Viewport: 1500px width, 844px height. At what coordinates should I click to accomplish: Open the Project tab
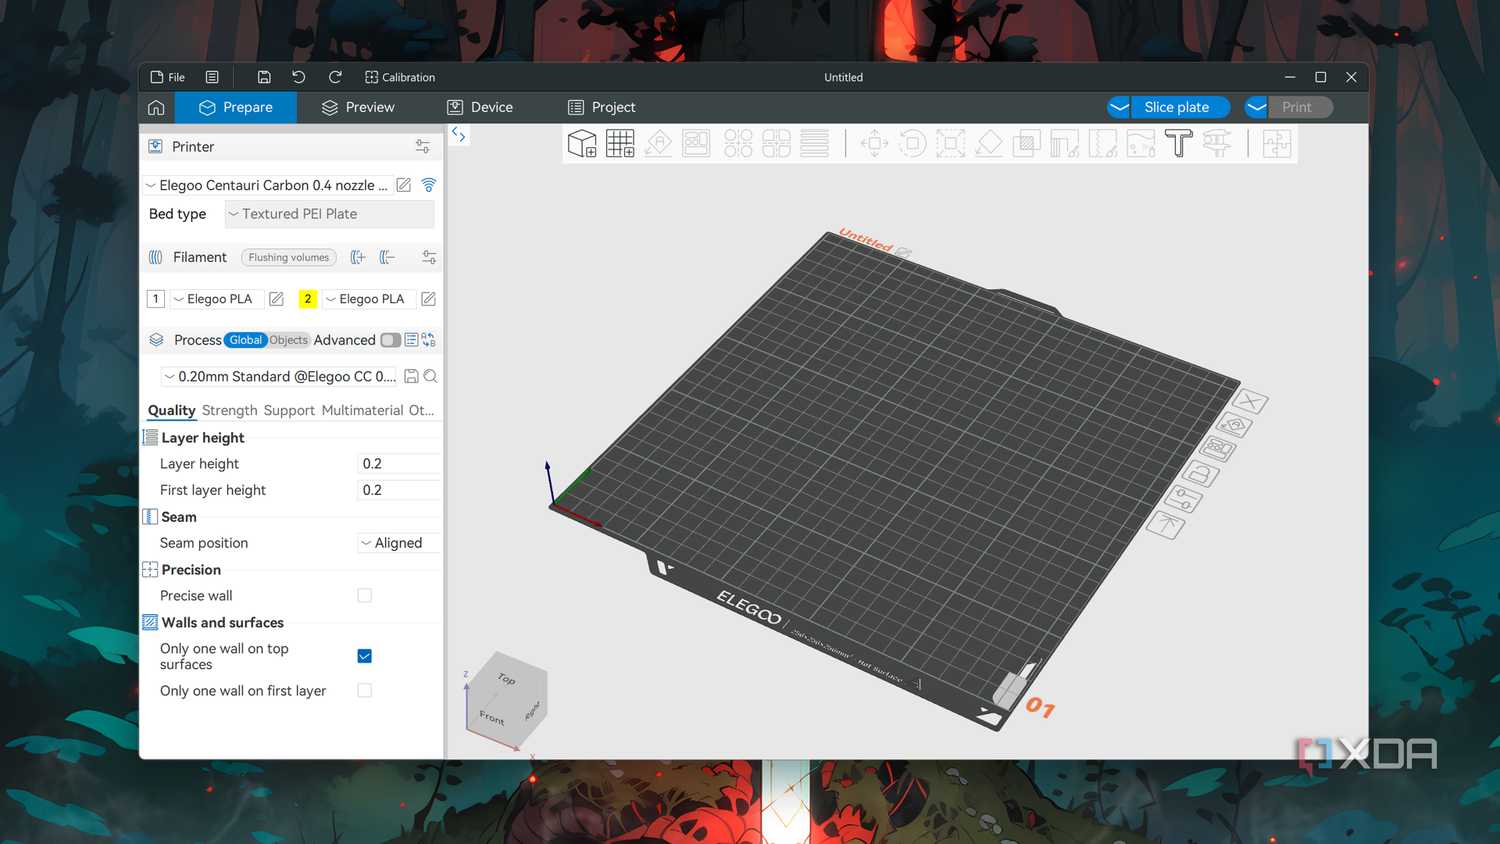coord(602,107)
